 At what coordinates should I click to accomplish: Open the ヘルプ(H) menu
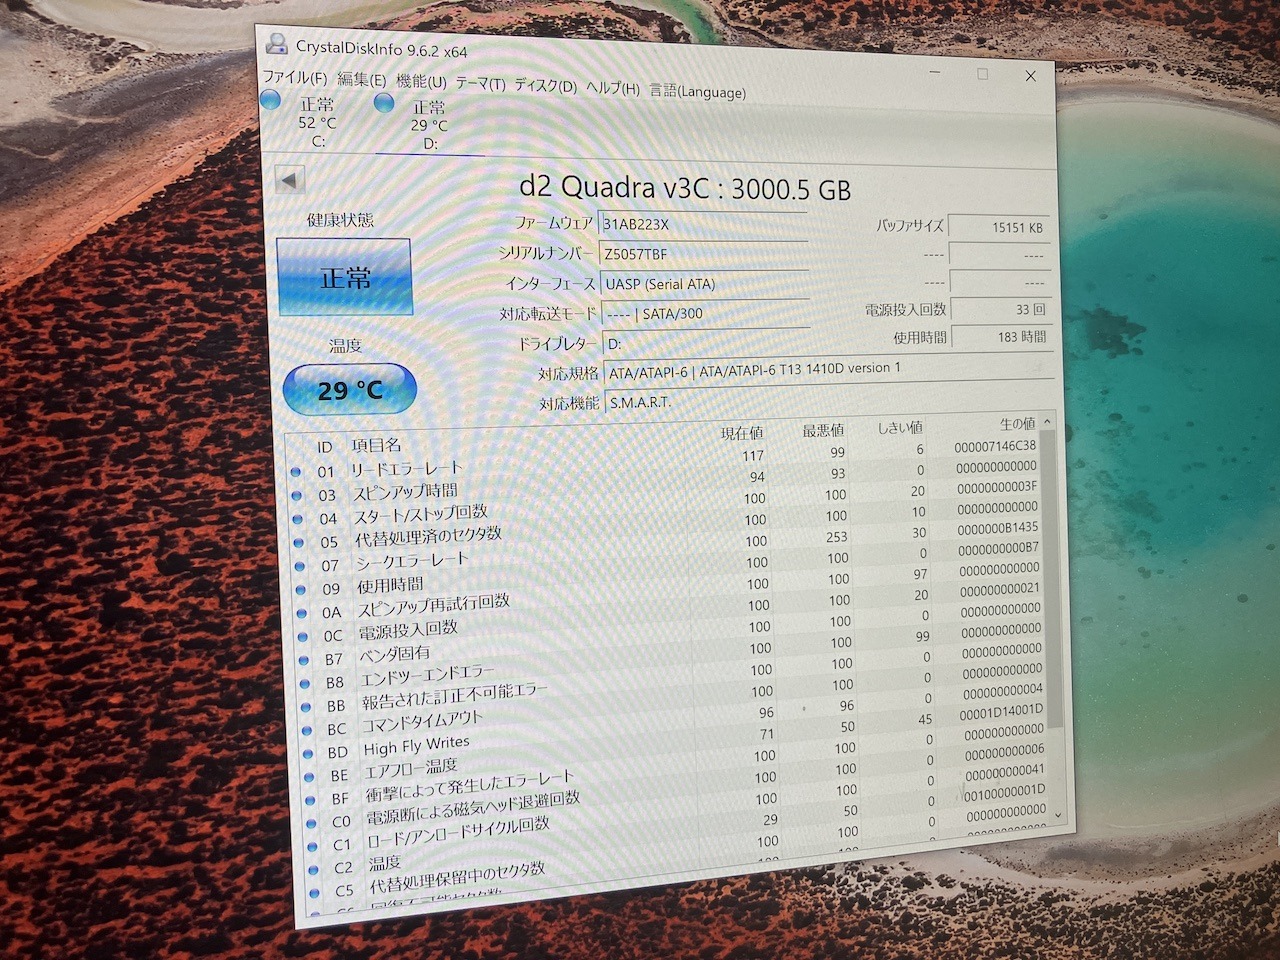612,88
